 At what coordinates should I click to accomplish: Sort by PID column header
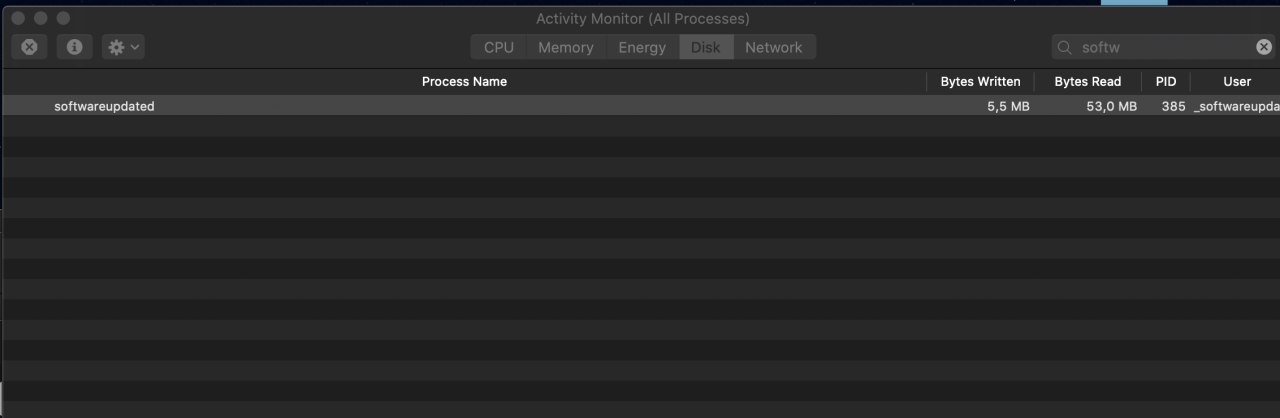[x=1166, y=81]
